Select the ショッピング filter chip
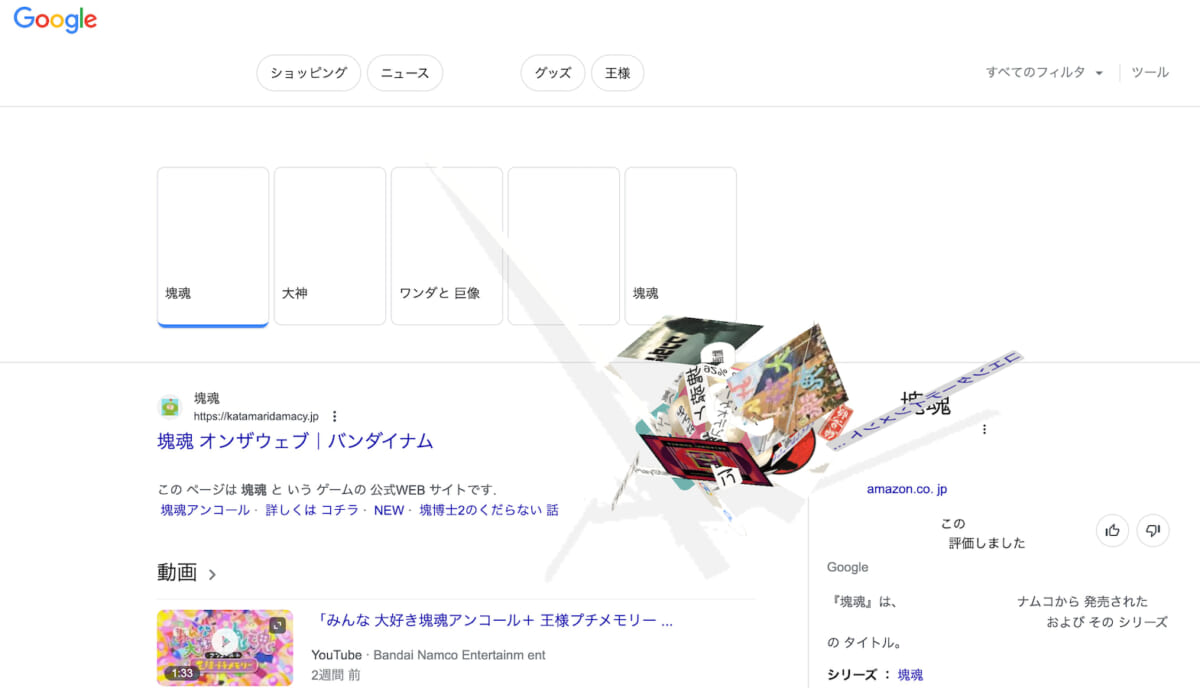Image resolution: width=1200 pixels, height=688 pixels. tap(309, 73)
